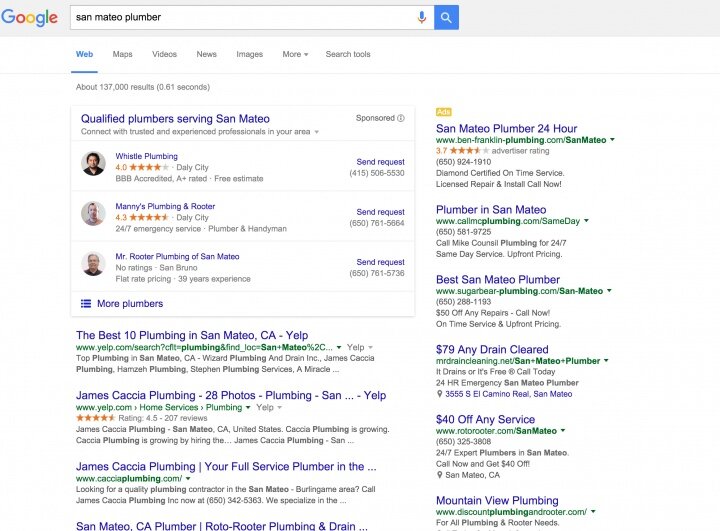Click the Sponsored info icon
Image resolution: width=720 pixels, height=531 pixels.
[401, 118]
